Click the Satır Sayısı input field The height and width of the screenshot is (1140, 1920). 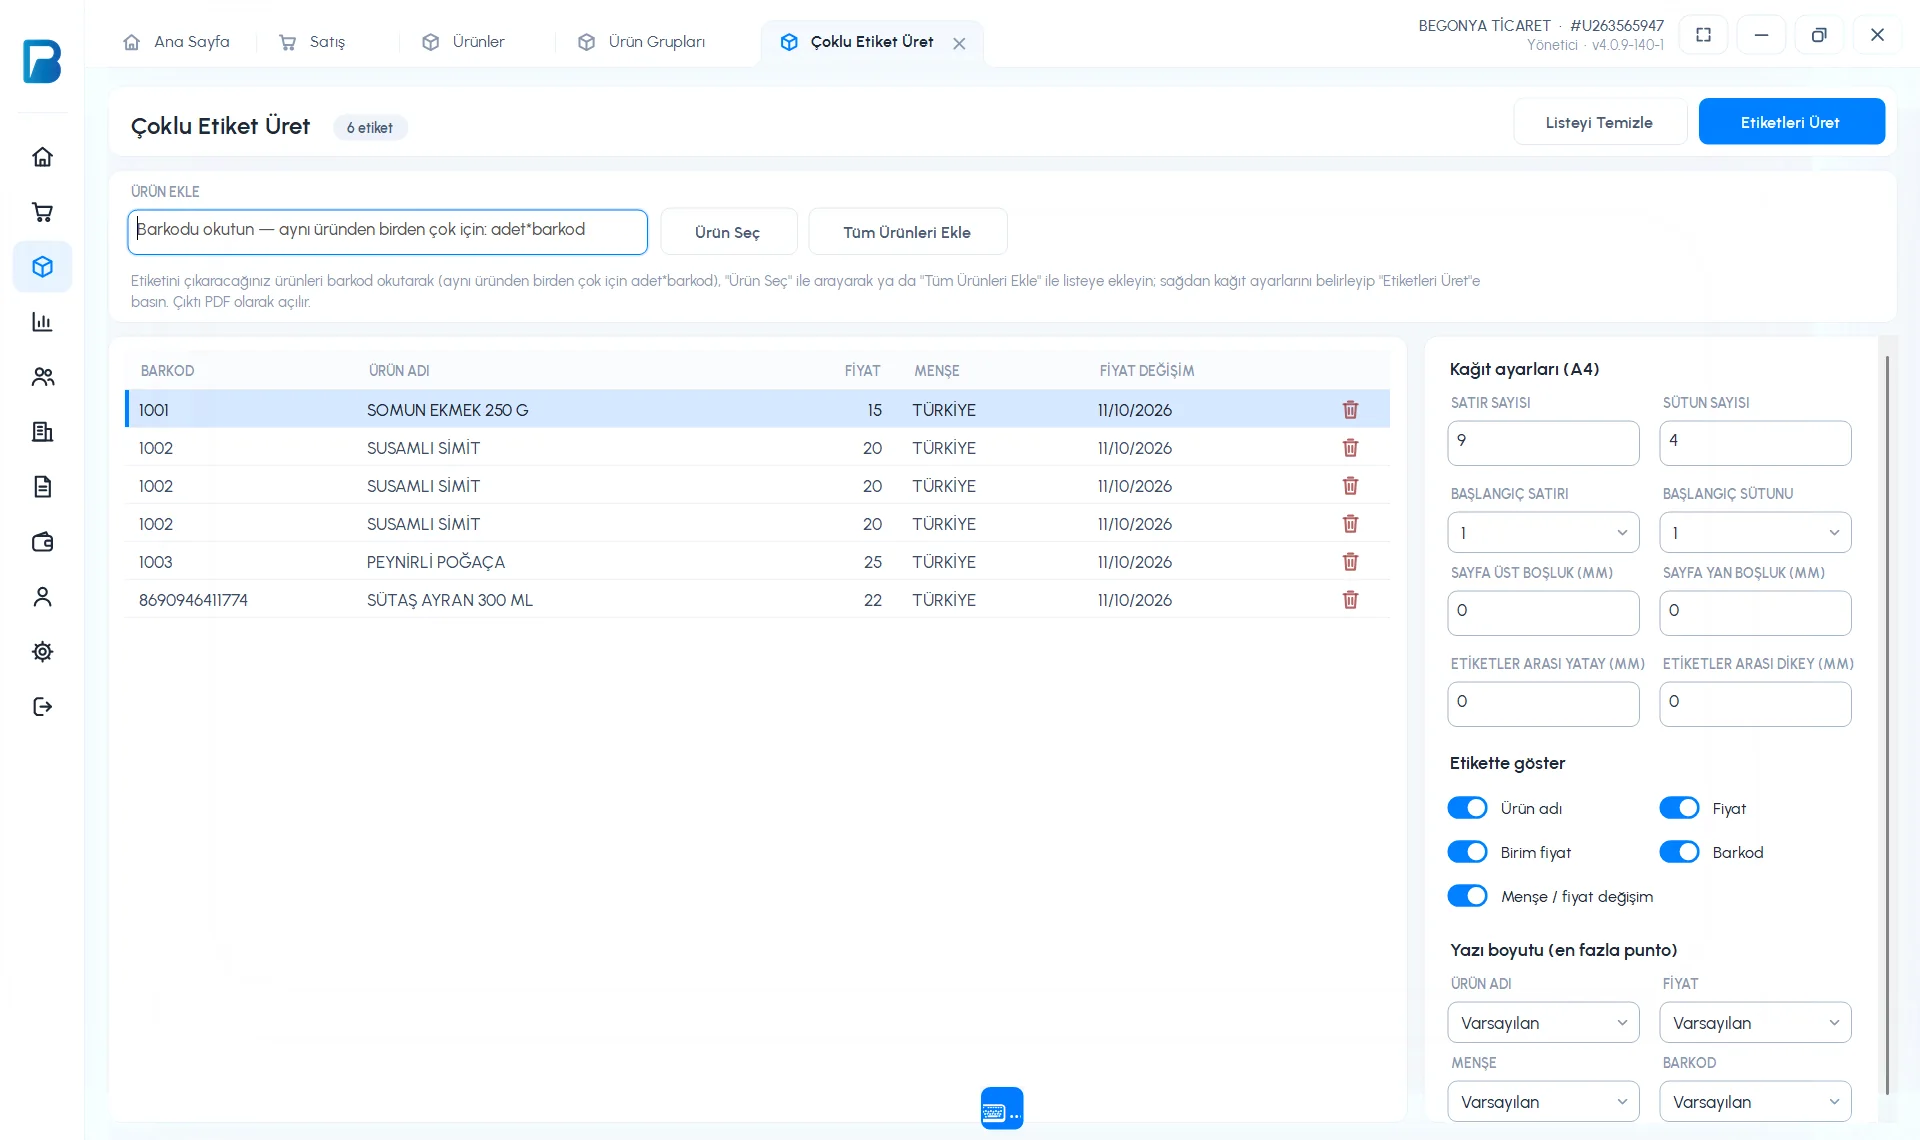pos(1543,442)
